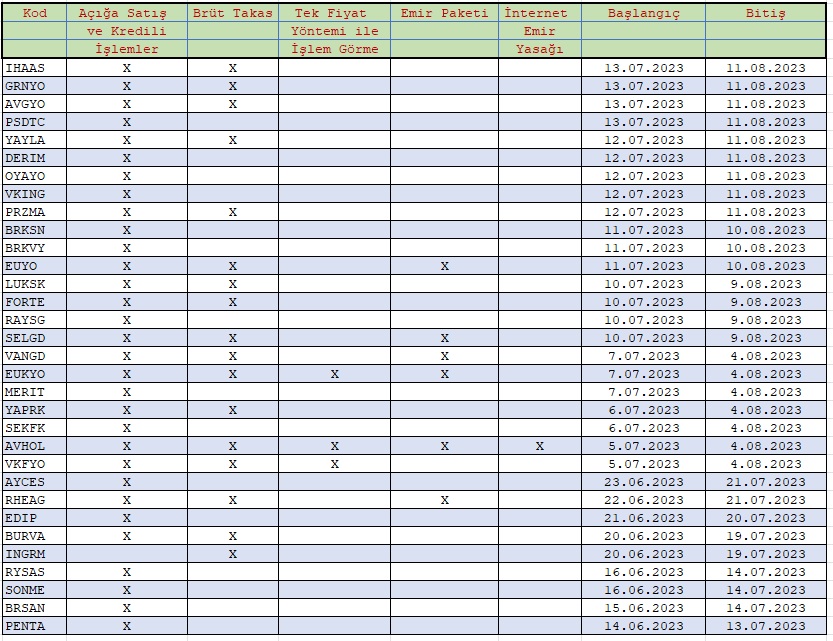Click the Kod column header
This screenshot has height=641, width=833.
(35, 14)
